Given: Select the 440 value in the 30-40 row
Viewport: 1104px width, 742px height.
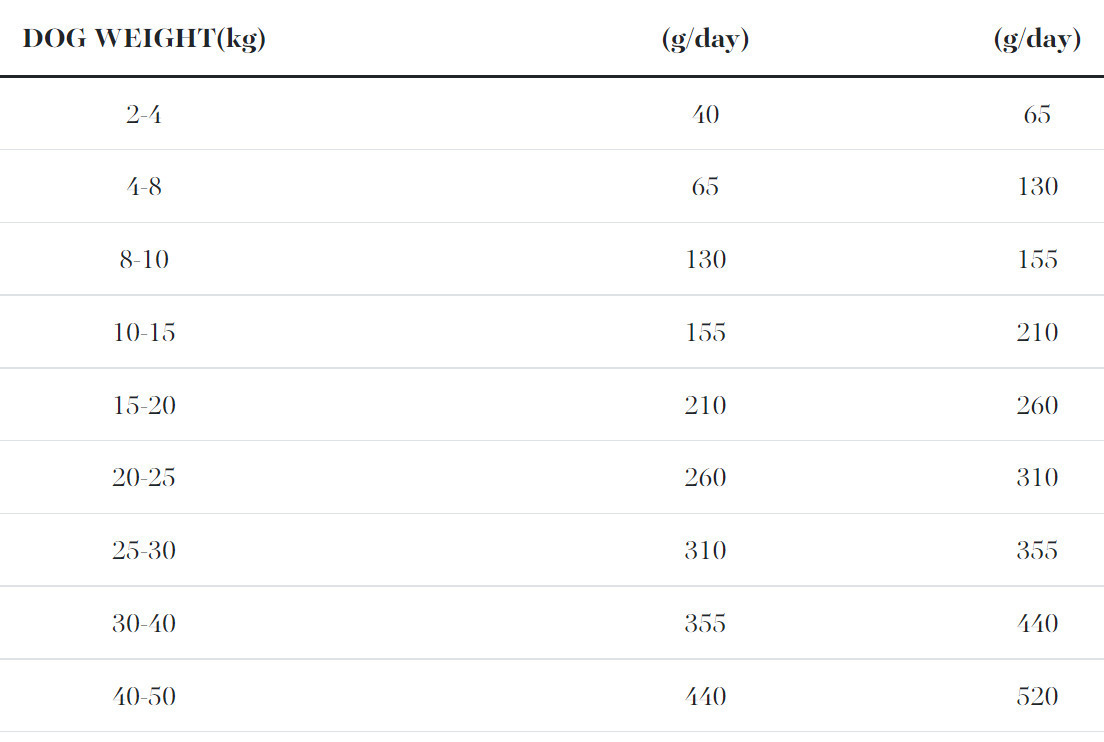Looking at the screenshot, I should (1037, 624).
